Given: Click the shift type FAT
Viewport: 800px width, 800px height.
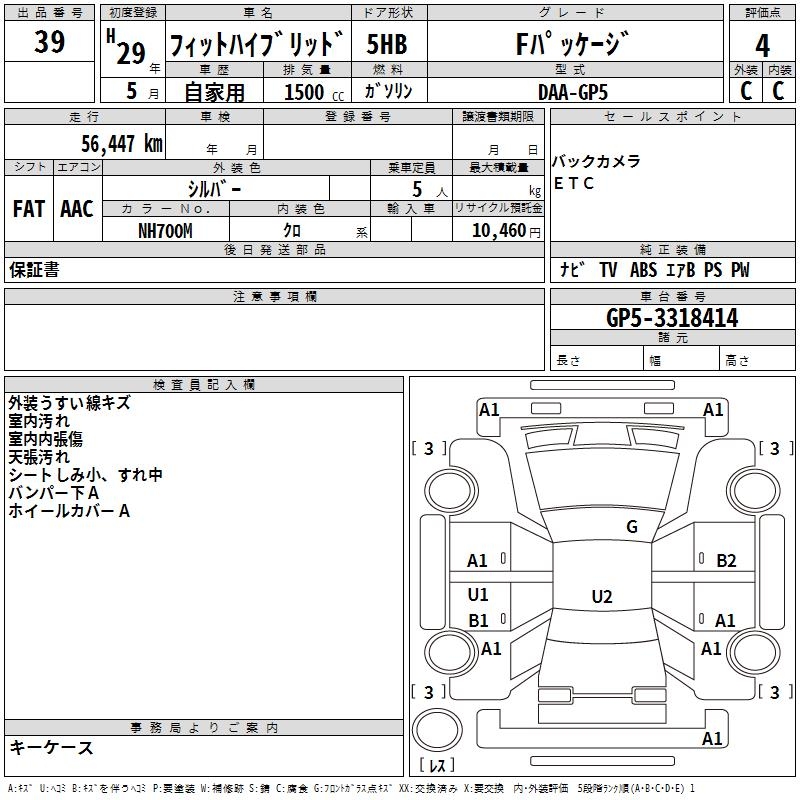Looking at the screenshot, I should point(29,209).
